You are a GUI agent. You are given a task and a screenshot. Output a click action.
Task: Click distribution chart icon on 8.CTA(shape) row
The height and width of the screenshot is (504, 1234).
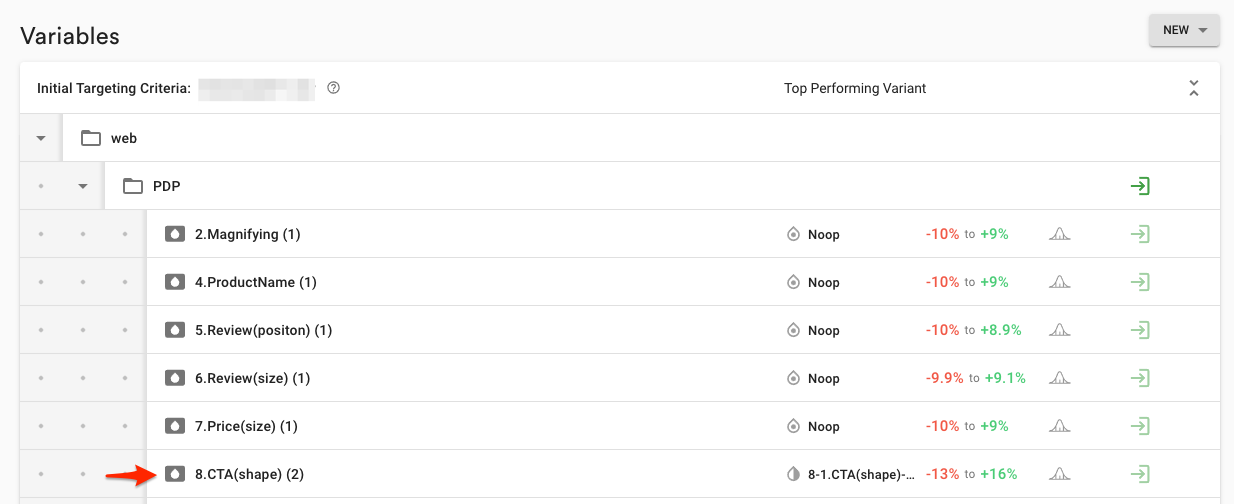[x=1060, y=474]
